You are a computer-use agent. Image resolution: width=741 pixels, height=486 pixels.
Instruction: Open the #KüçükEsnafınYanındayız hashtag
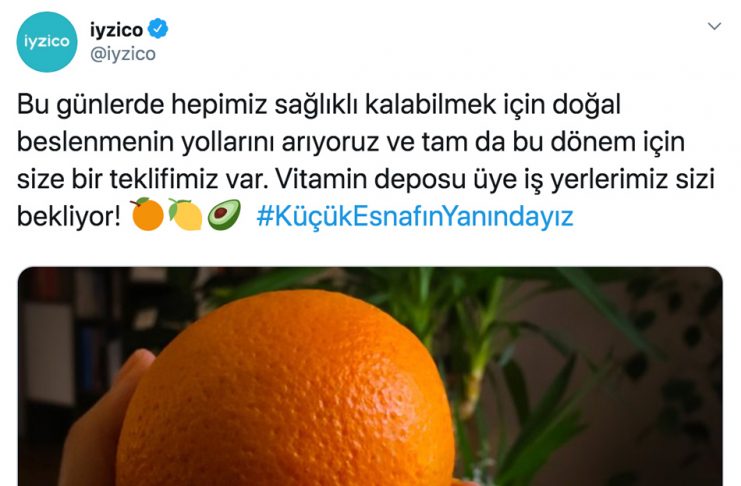pos(414,217)
